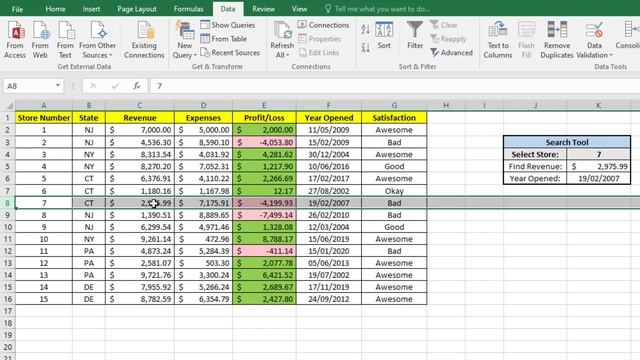Click the Insert Function fx button
This screenshot has height=360, width=640.
pyautogui.click(x=137, y=86)
